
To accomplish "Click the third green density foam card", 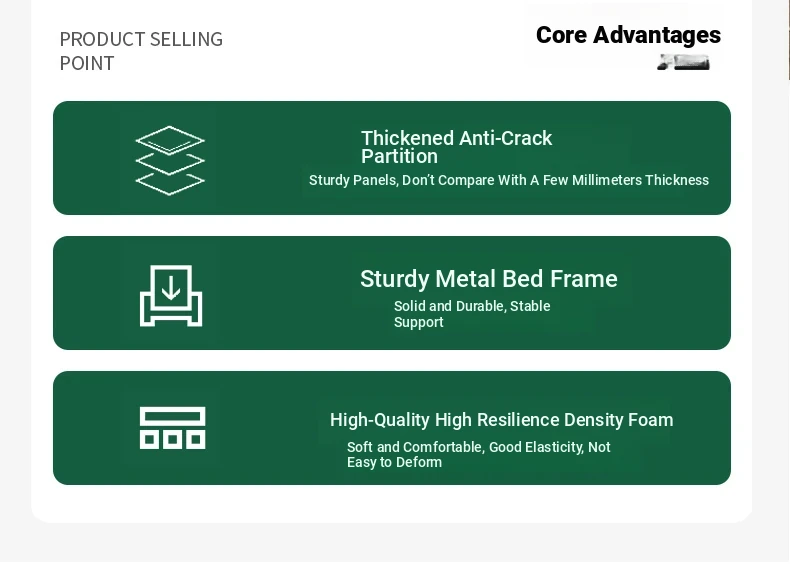I will coord(392,428).
